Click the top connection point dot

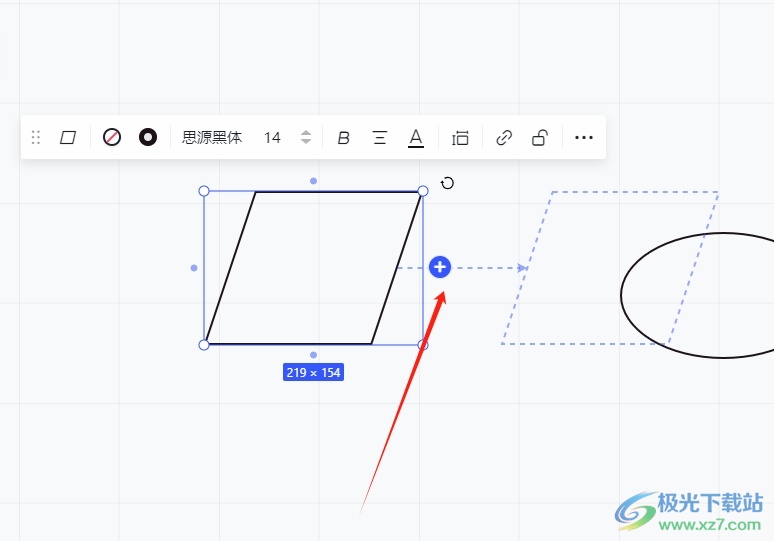pos(313,181)
